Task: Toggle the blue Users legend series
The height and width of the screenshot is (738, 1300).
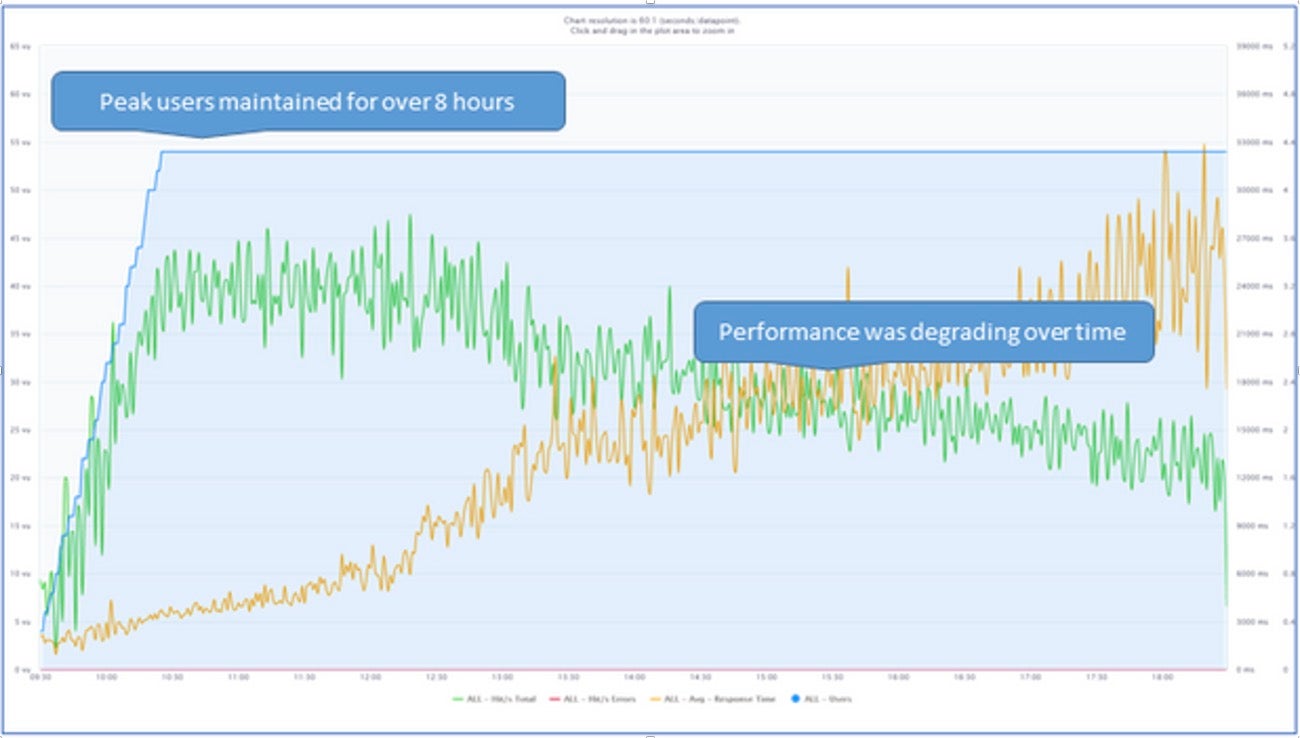Action: point(819,699)
